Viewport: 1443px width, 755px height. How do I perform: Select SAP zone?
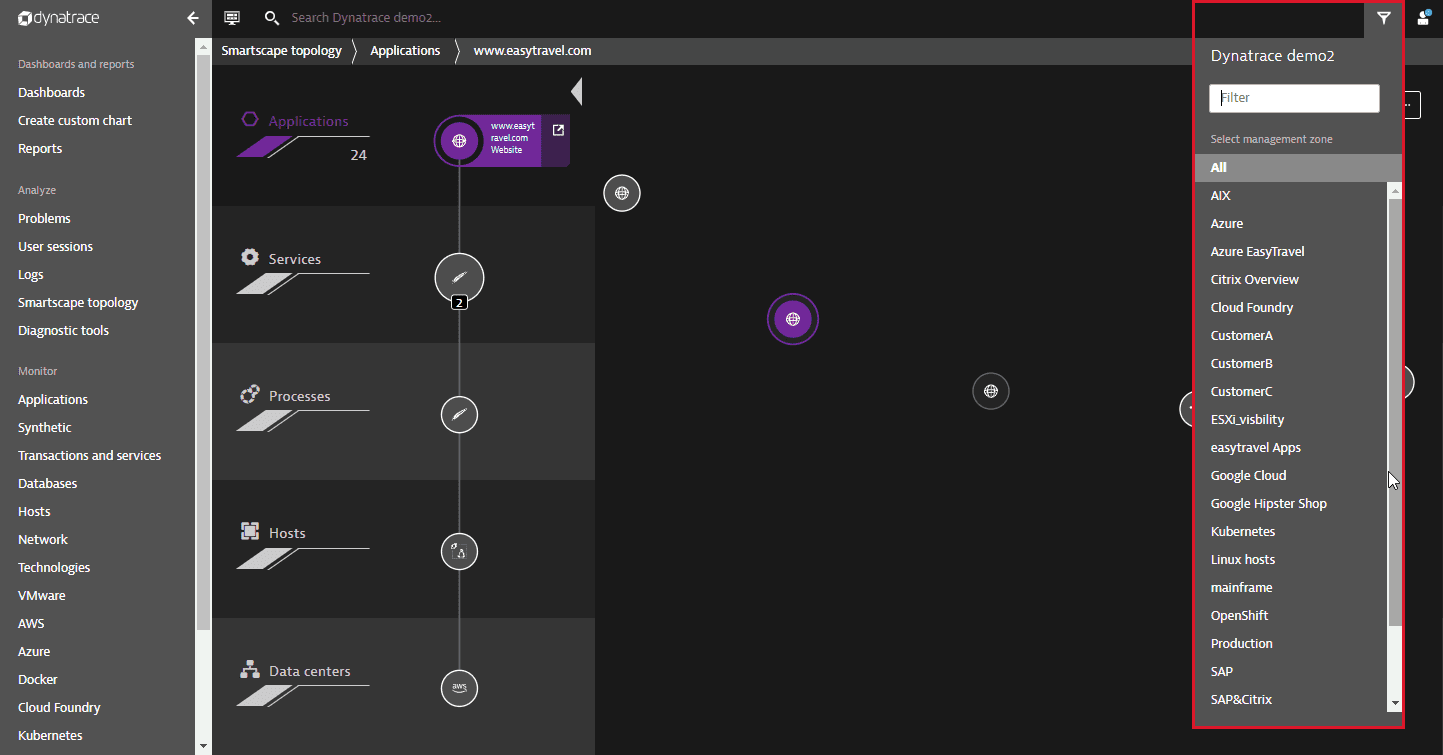point(1221,672)
